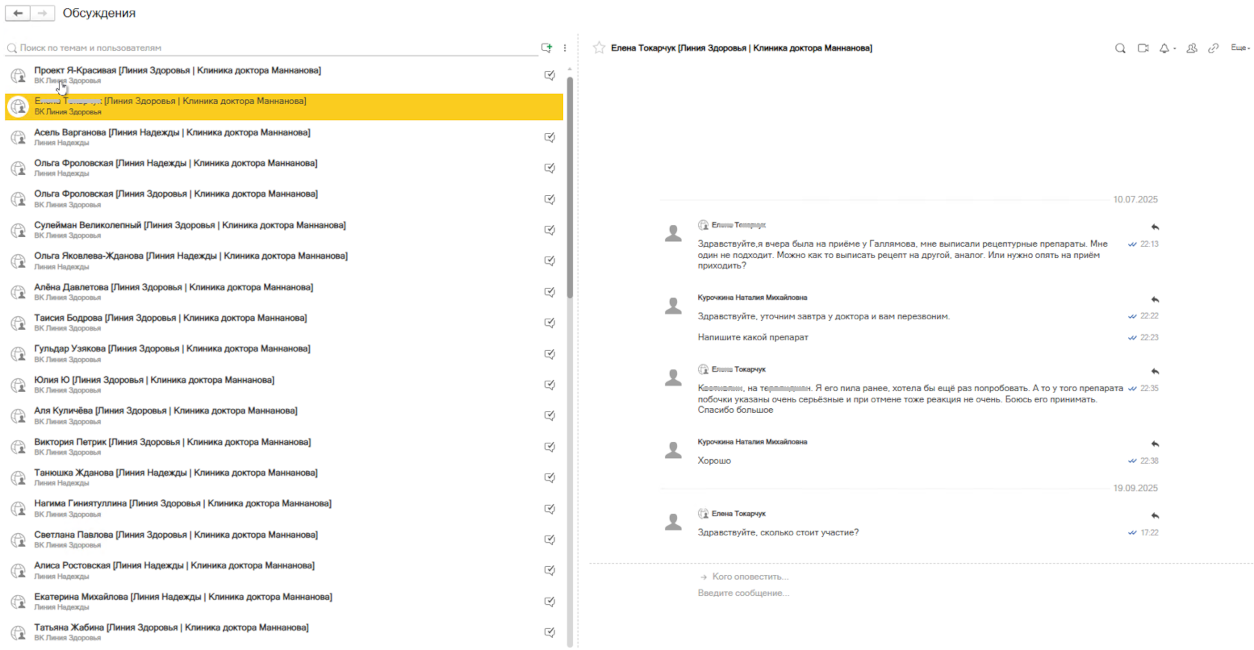
Task: Open the chat participants icon
Action: point(1191,48)
